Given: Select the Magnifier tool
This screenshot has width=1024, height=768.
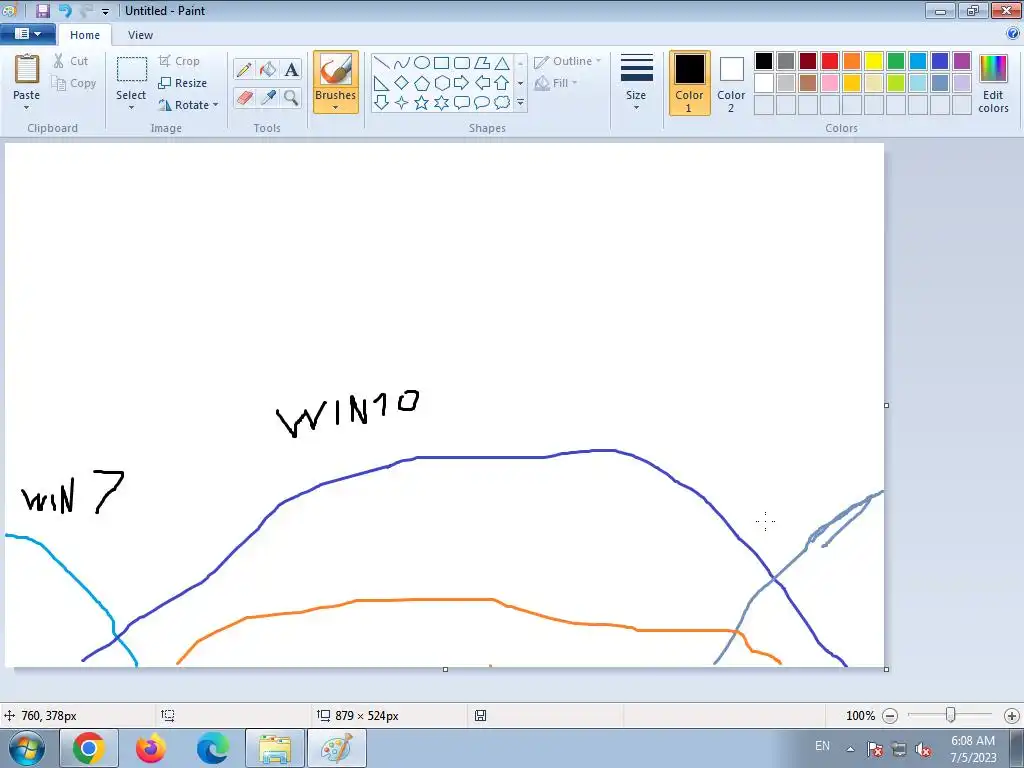Looking at the screenshot, I should (291, 97).
